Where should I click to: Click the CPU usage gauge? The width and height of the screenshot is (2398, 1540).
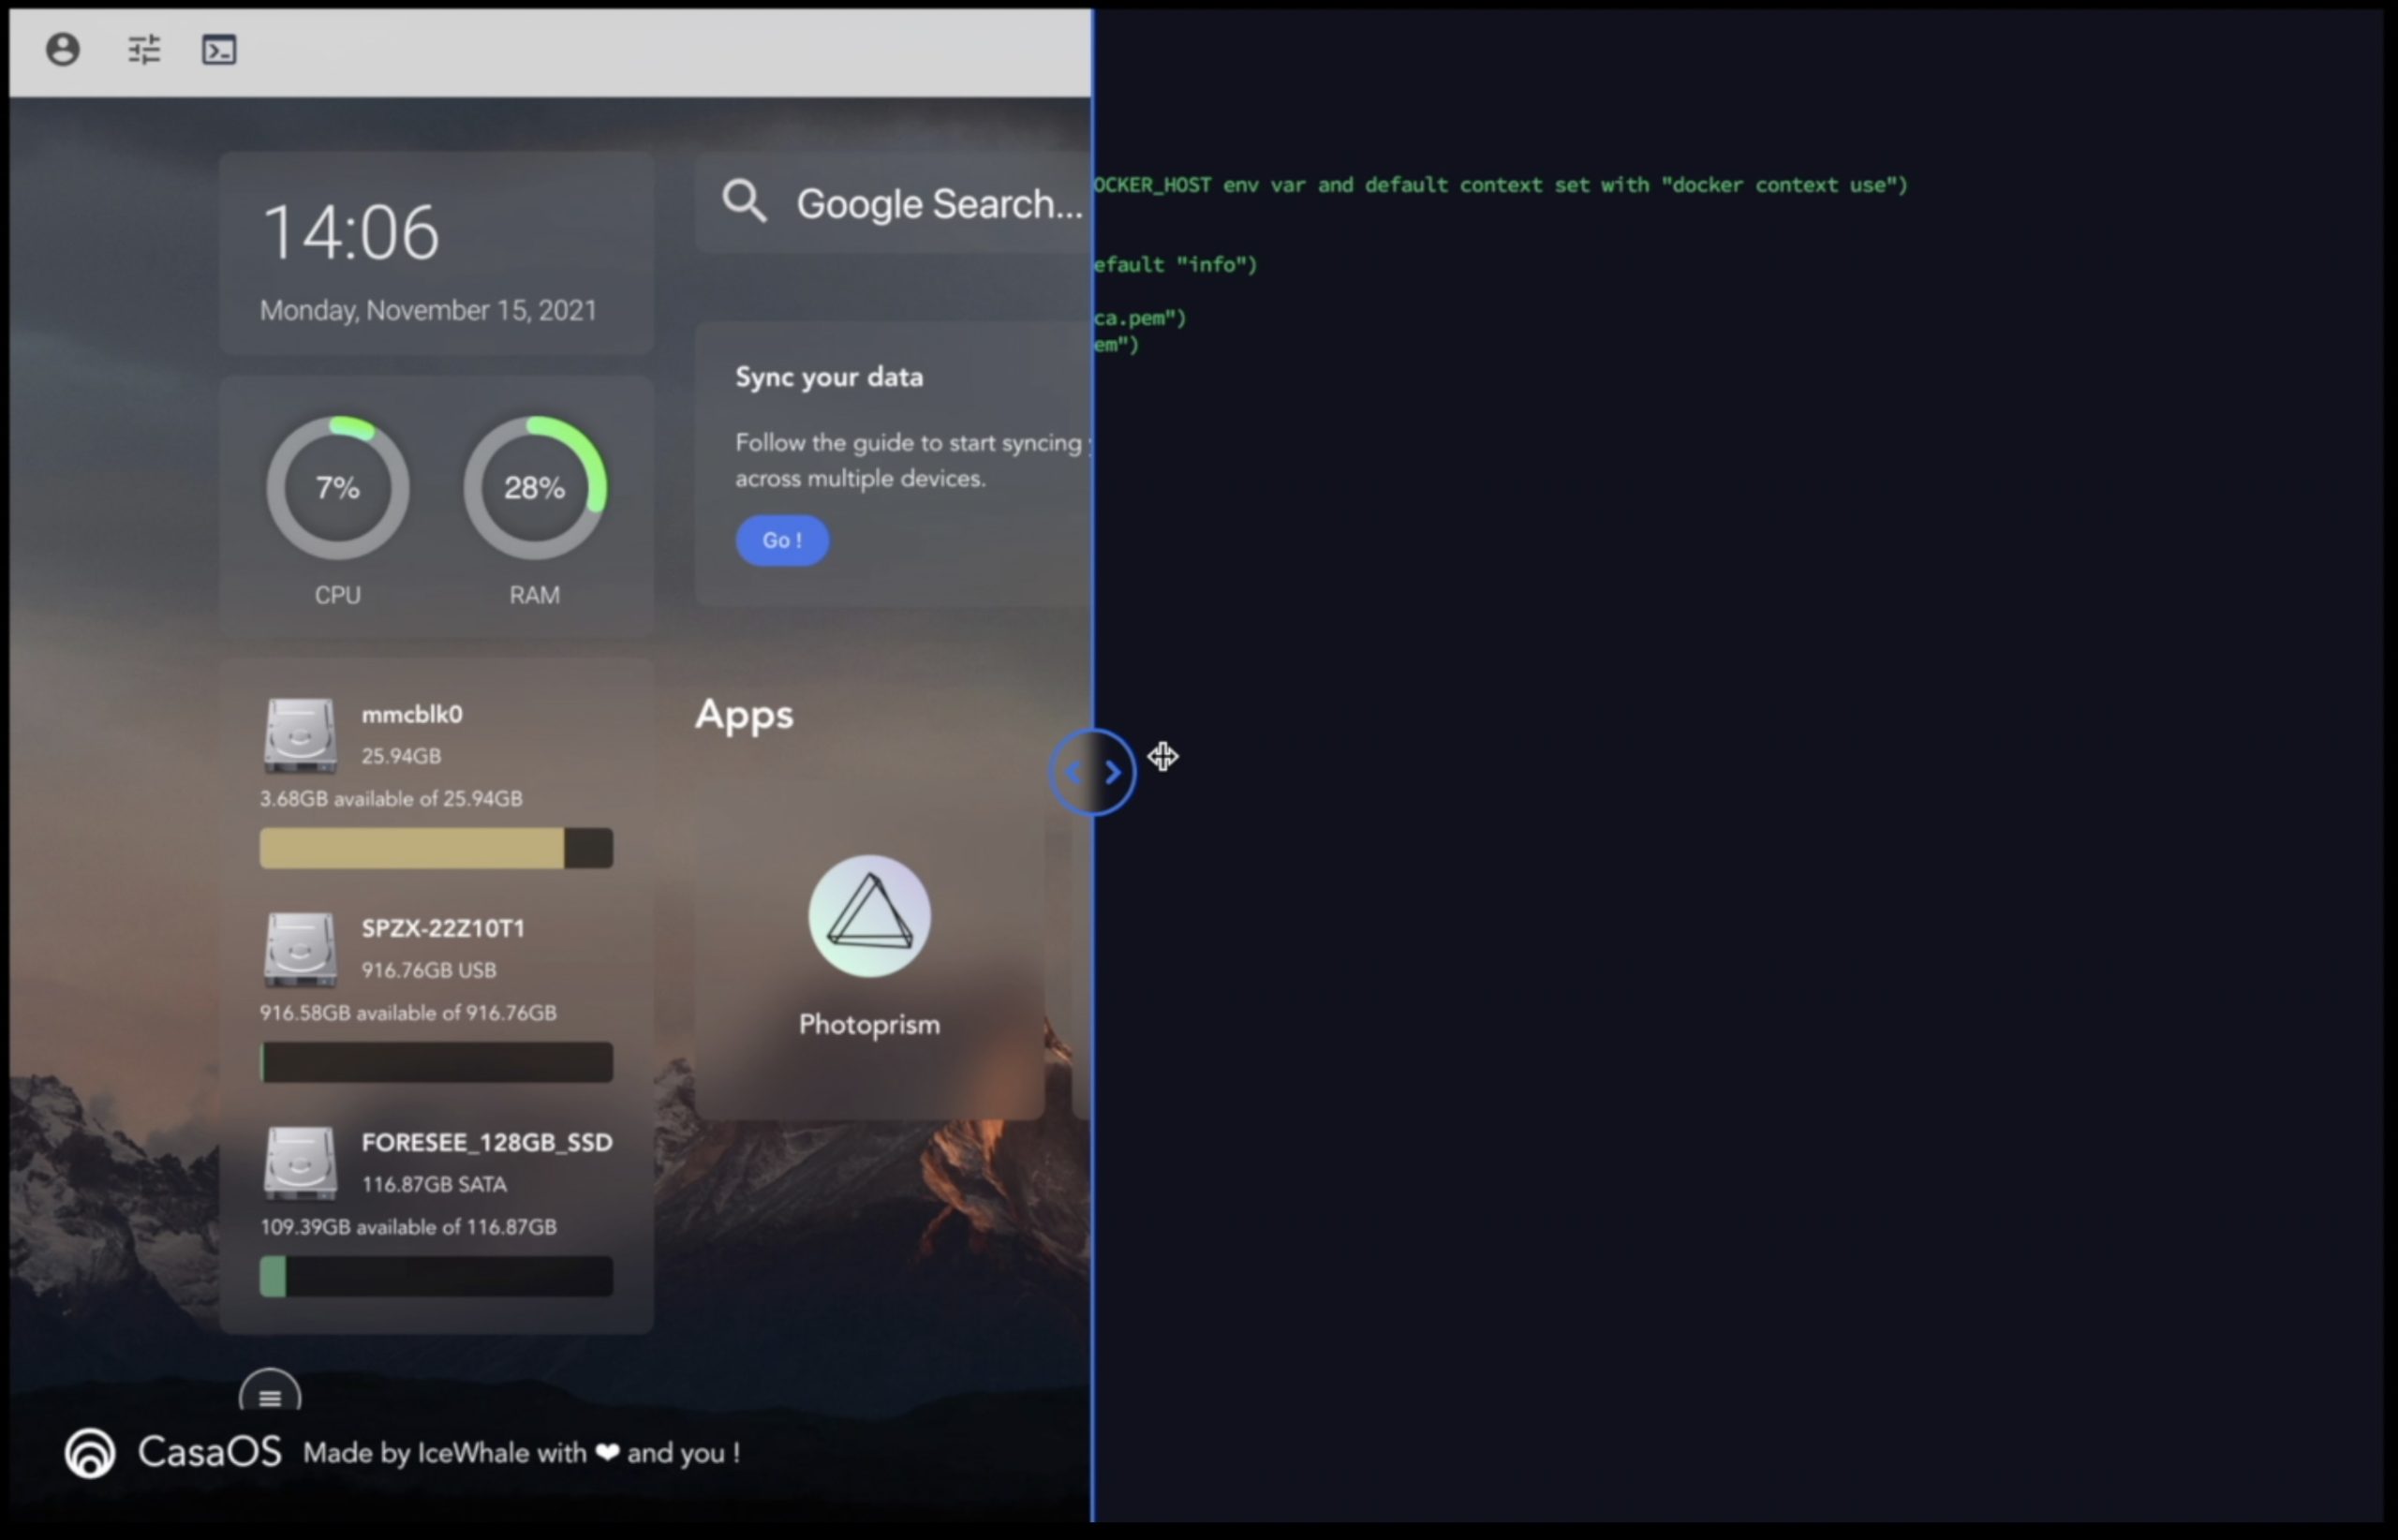click(337, 488)
